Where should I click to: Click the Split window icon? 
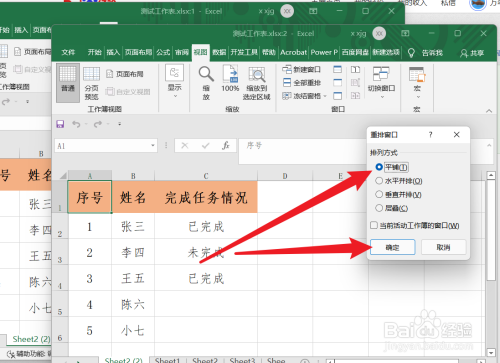click(x=337, y=69)
